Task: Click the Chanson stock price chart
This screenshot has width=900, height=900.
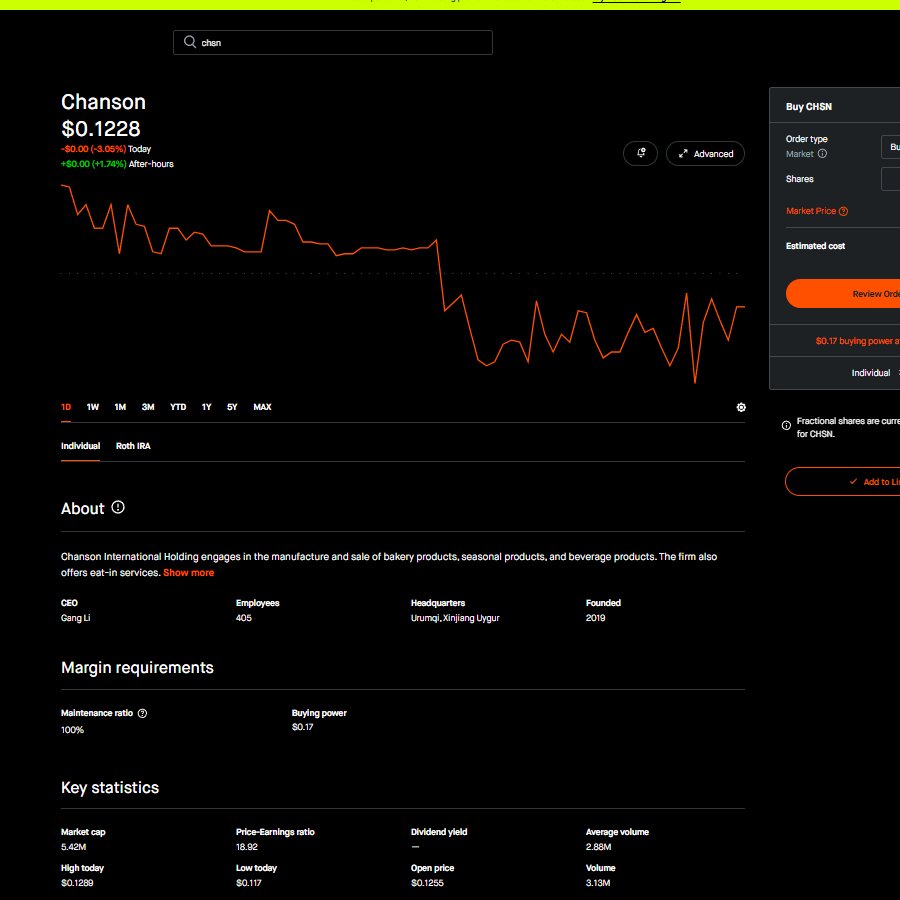Action: 402,284
